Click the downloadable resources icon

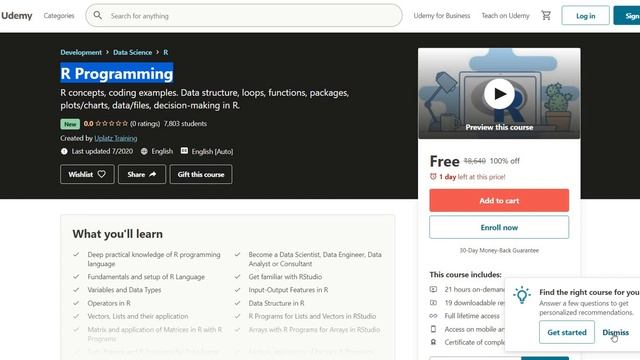pos(433,303)
